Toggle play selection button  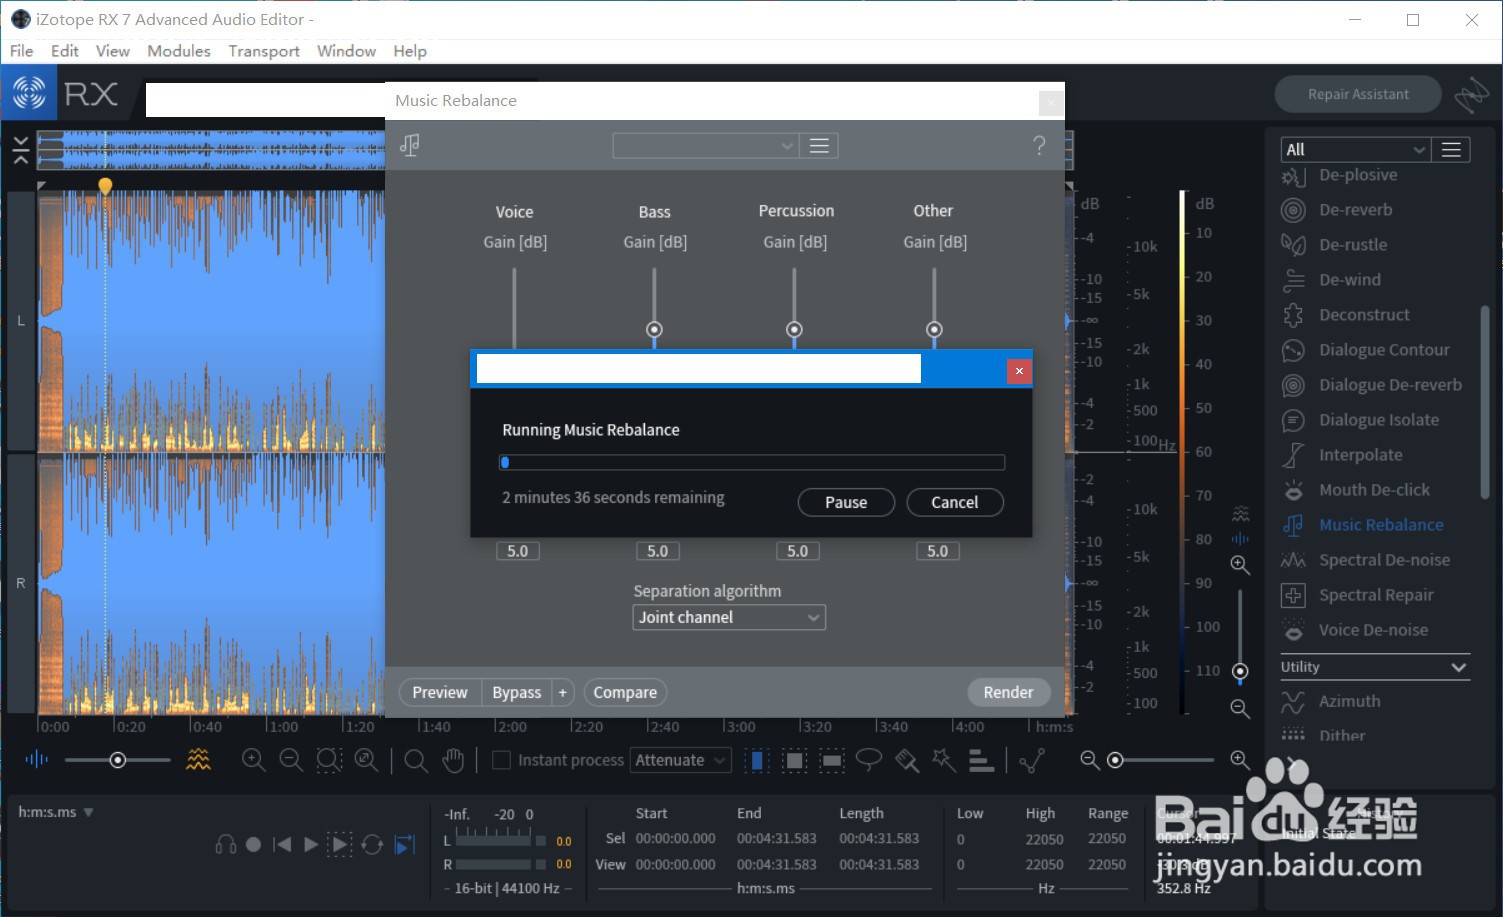[x=340, y=845]
